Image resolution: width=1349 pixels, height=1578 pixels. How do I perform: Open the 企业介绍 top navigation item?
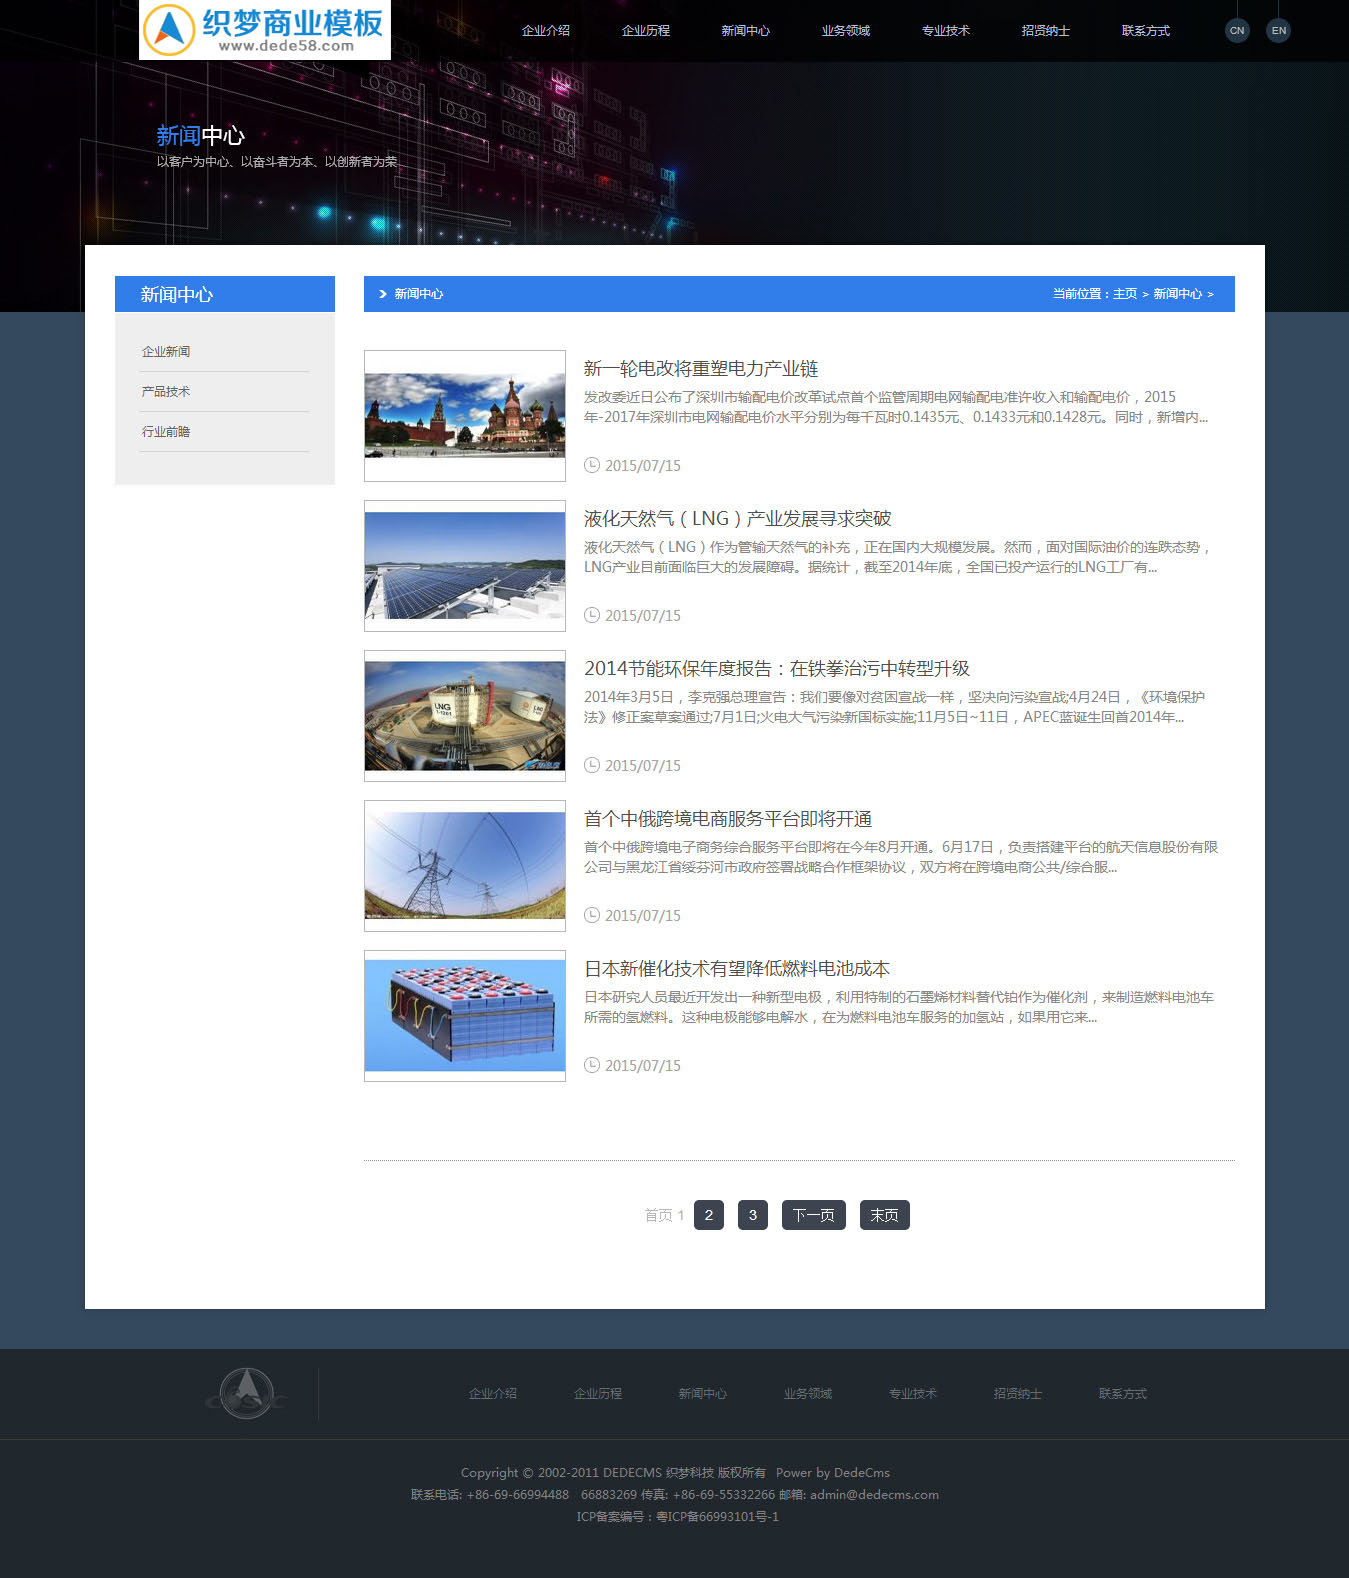click(x=546, y=31)
